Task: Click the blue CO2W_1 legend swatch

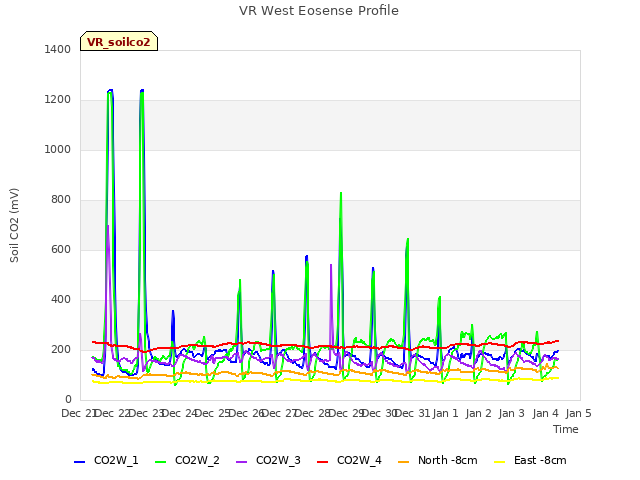Action: (x=79, y=461)
